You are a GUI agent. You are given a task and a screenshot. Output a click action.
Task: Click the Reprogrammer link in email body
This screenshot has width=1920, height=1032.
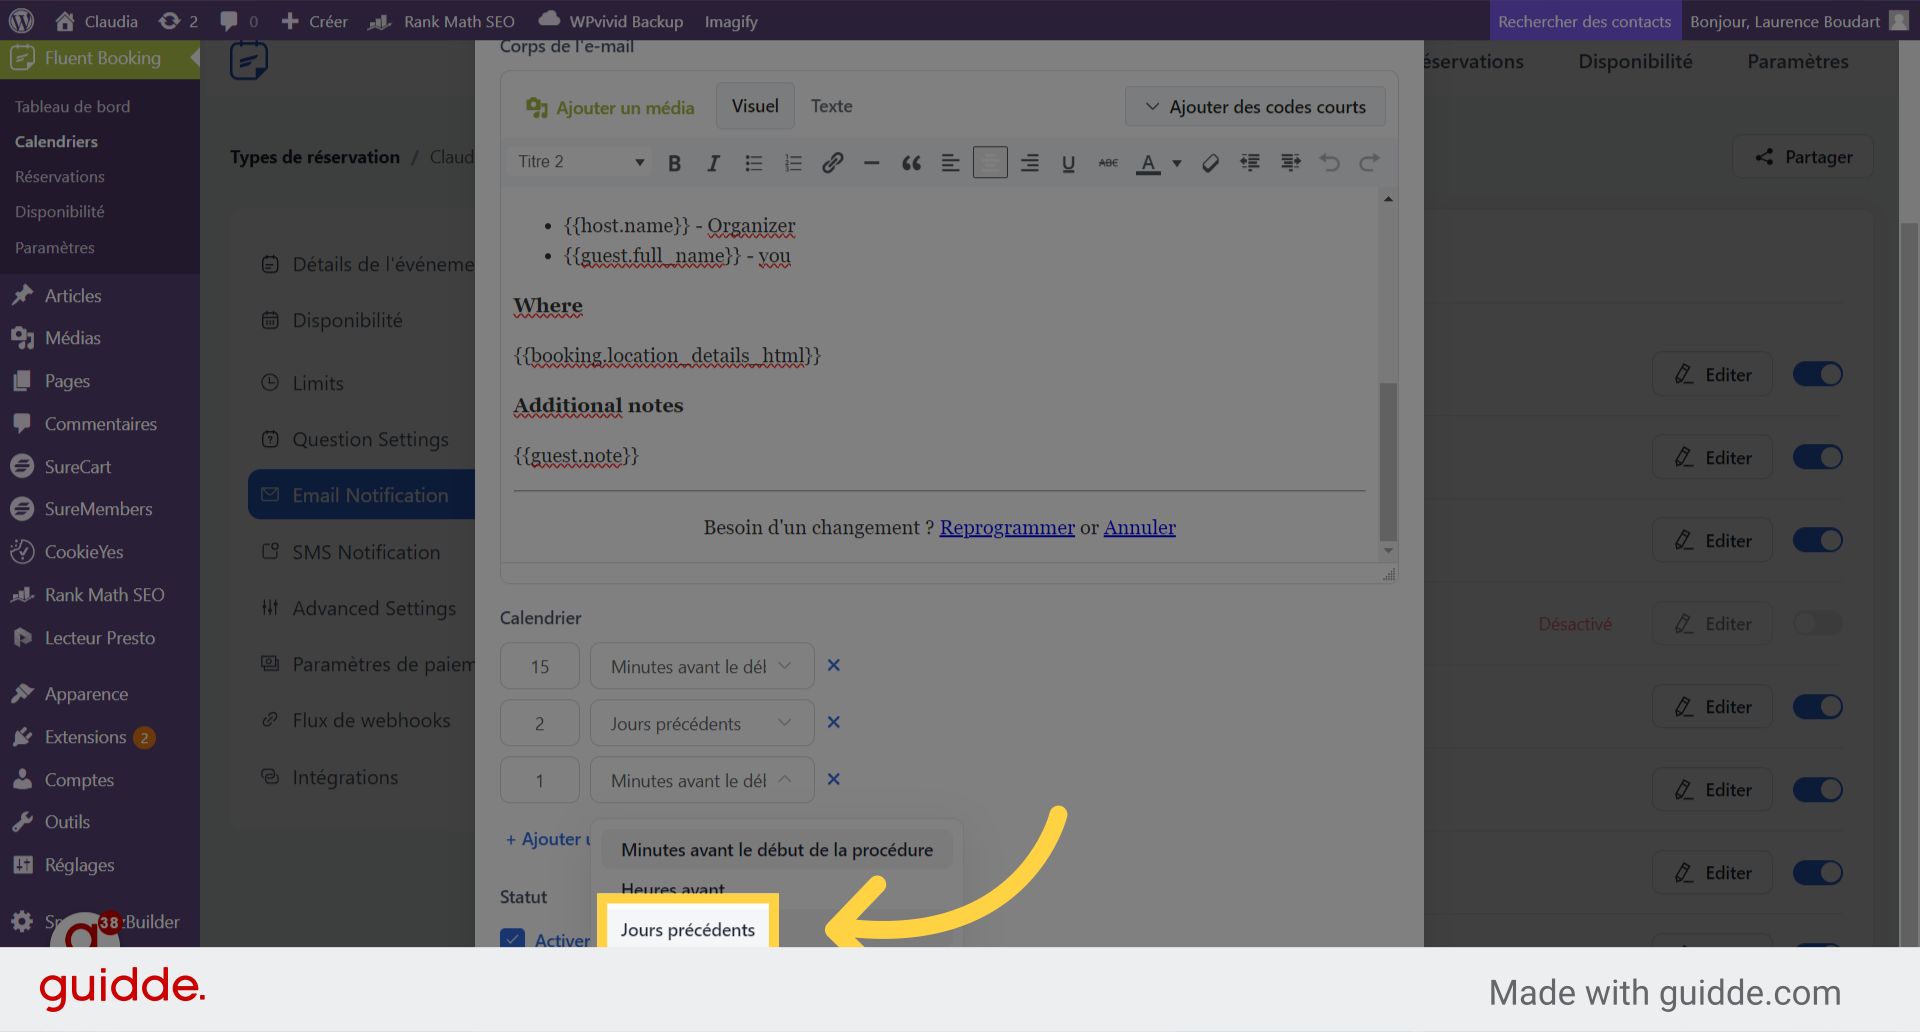pyautogui.click(x=1007, y=527)
